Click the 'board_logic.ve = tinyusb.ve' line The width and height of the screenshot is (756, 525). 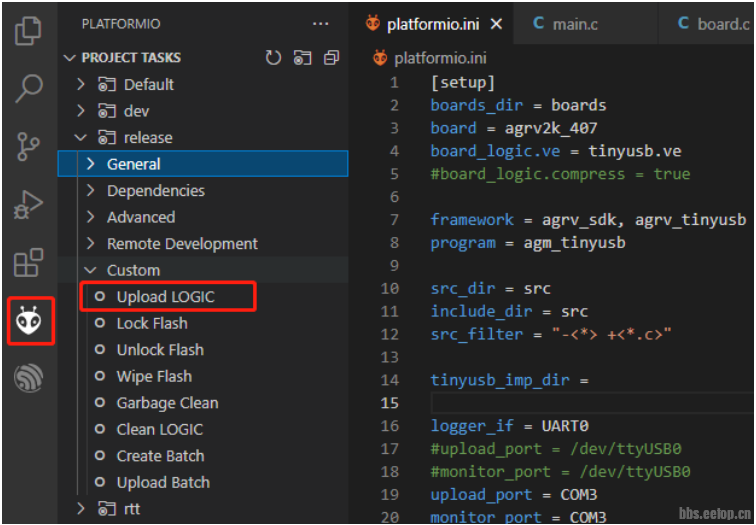(556, 151)
